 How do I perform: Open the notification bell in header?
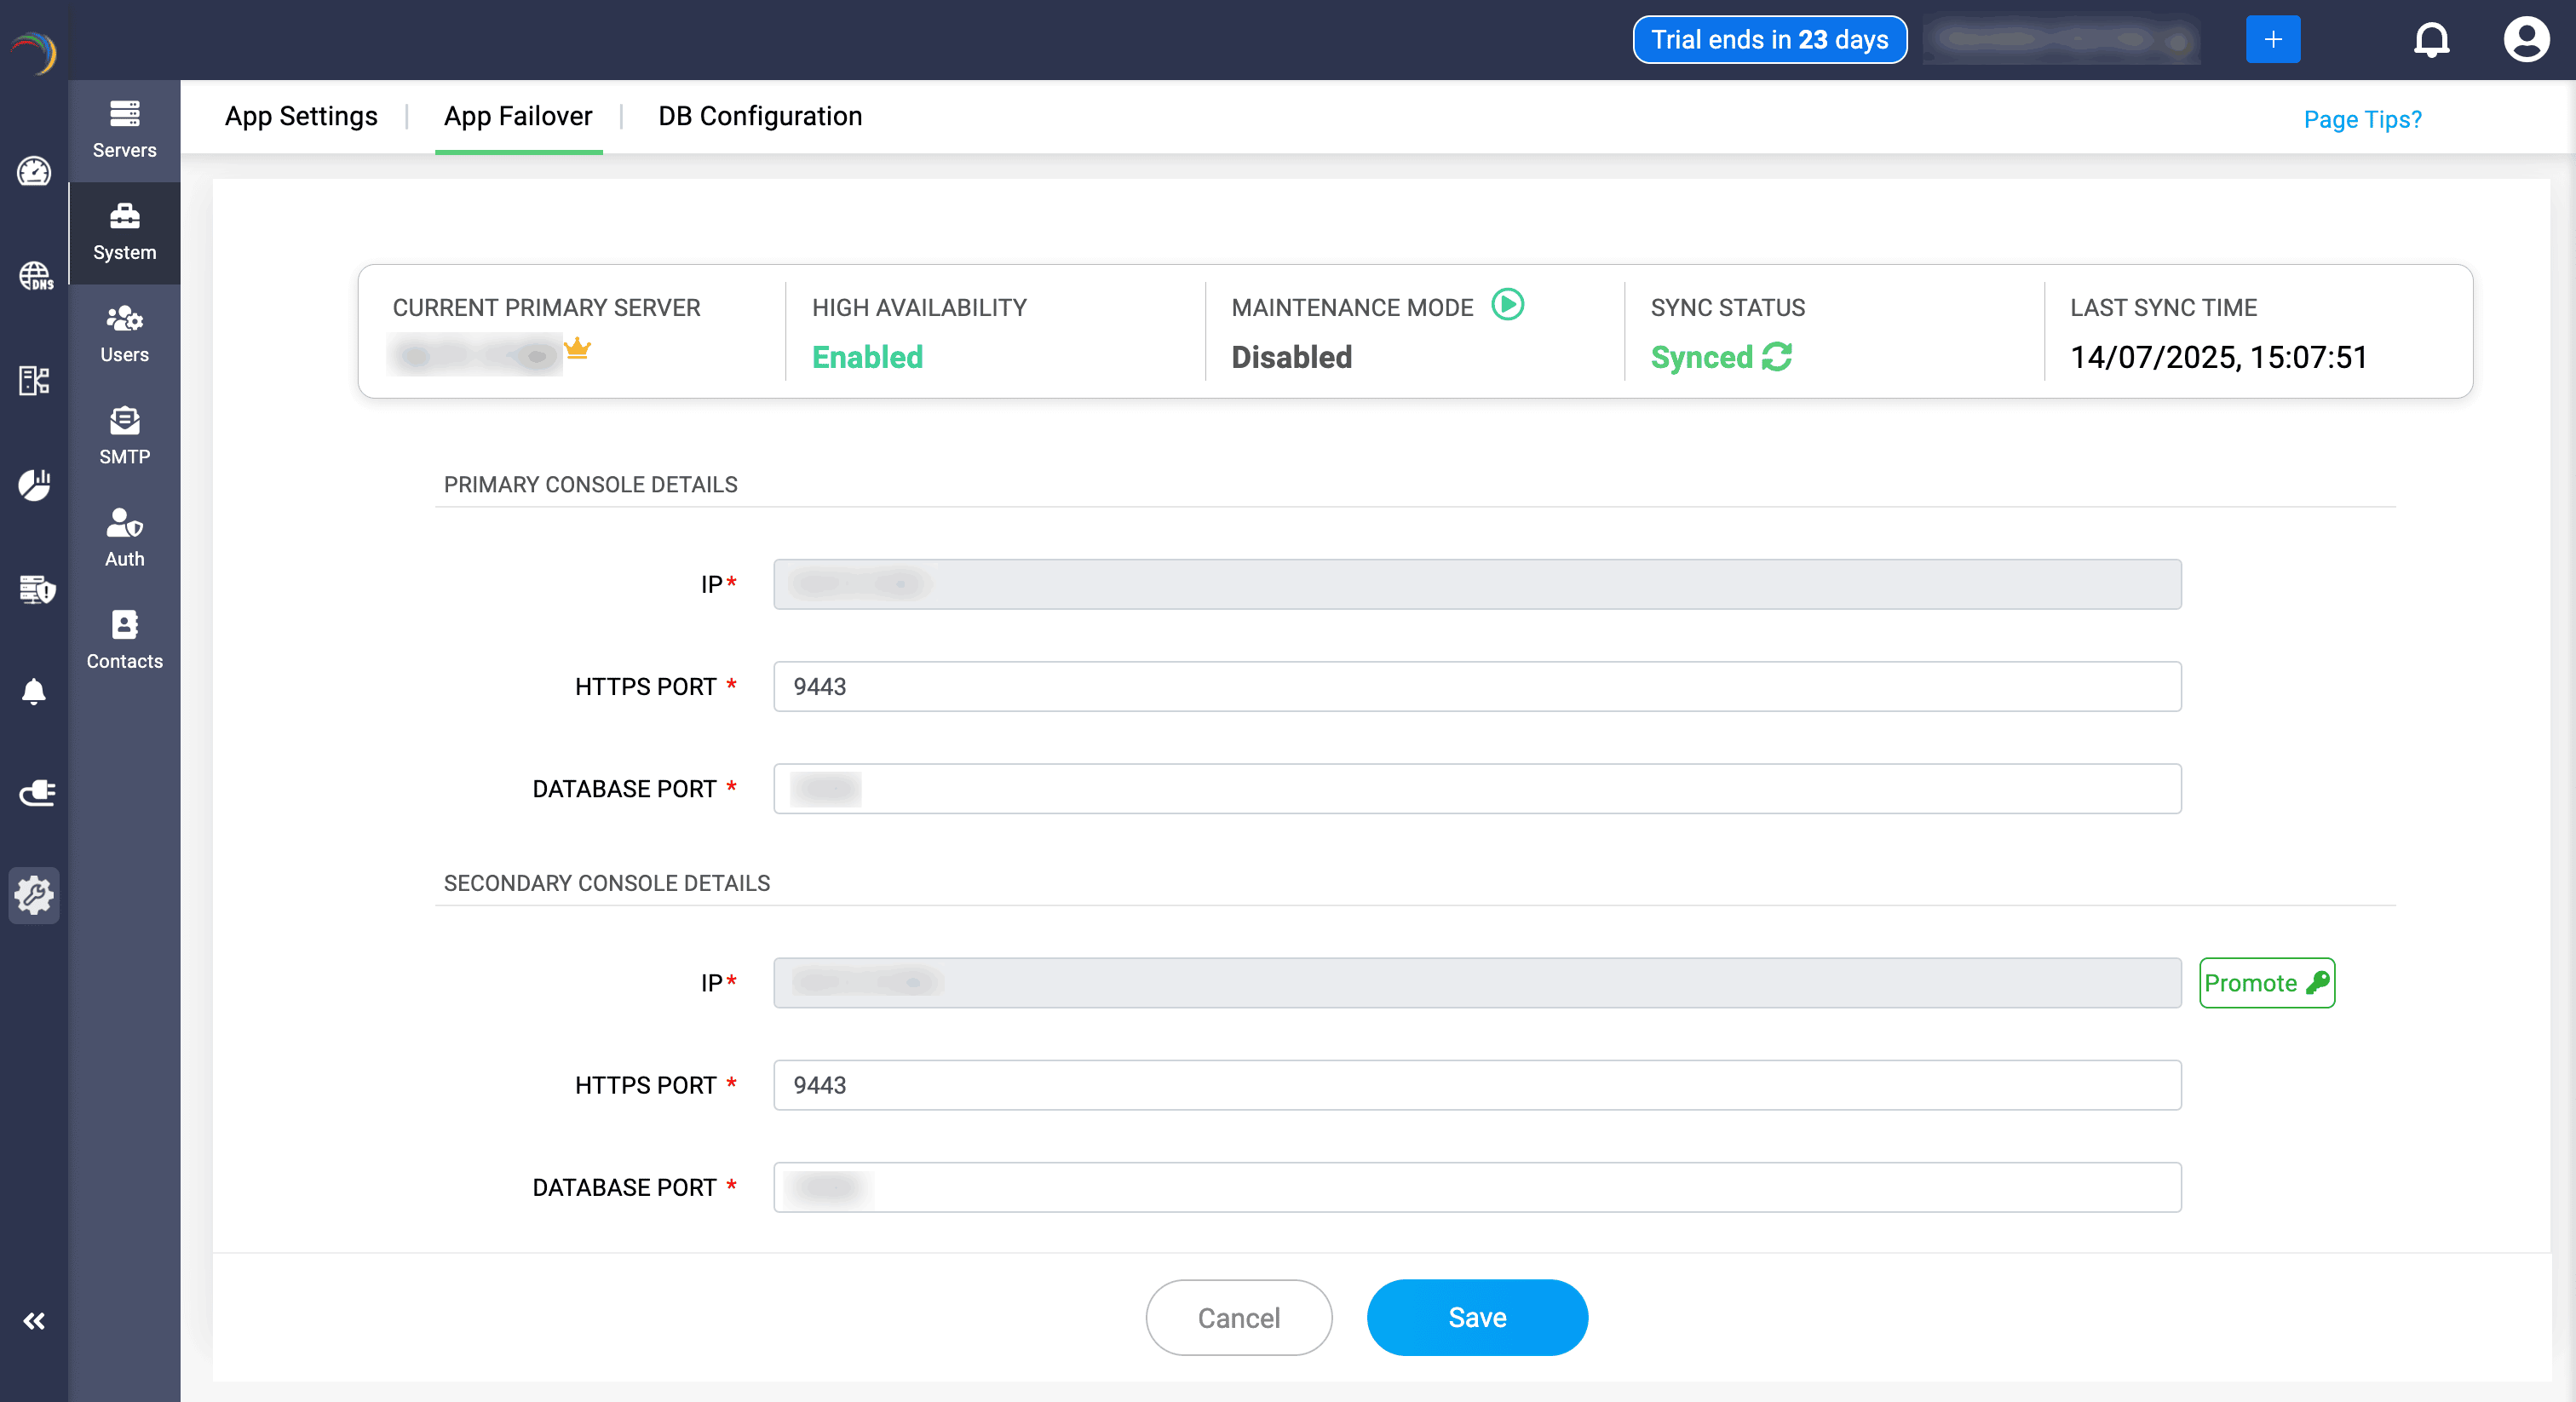pos(2431,40)
